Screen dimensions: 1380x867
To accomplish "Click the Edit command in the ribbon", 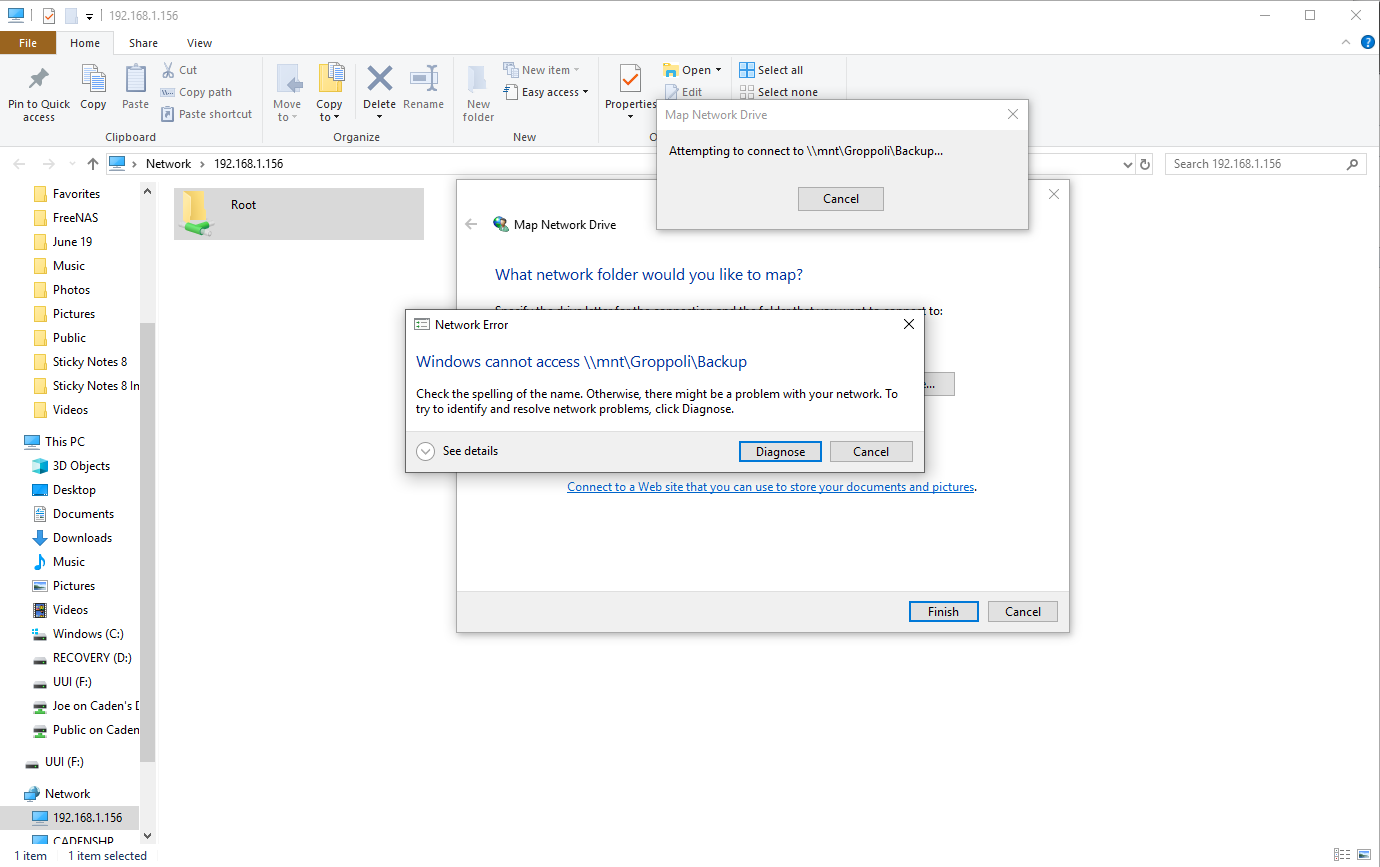I will [683, 92].
